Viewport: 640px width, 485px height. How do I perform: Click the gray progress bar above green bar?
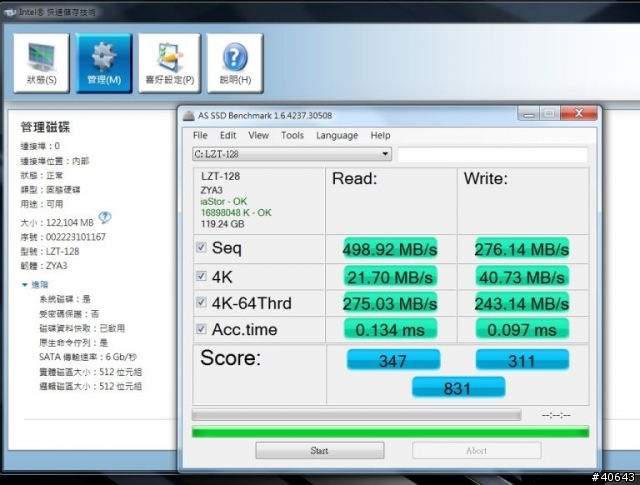[x=356, y=415]
